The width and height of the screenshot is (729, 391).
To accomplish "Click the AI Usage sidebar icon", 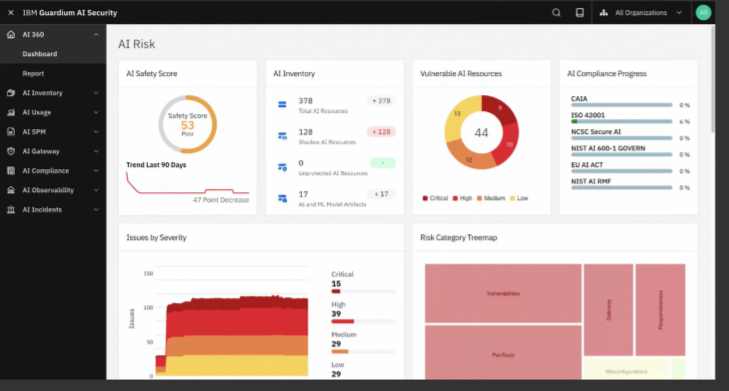I will pyautogui.click(x=11, y=112).
